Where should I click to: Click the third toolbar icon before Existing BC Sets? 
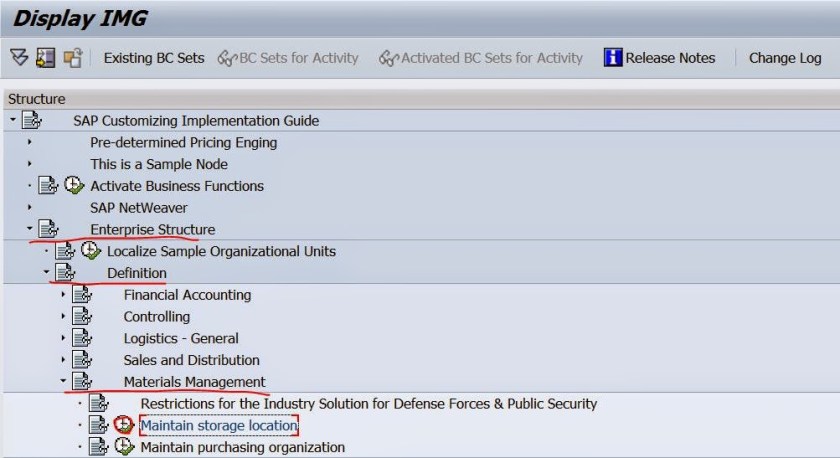[72, 58]
